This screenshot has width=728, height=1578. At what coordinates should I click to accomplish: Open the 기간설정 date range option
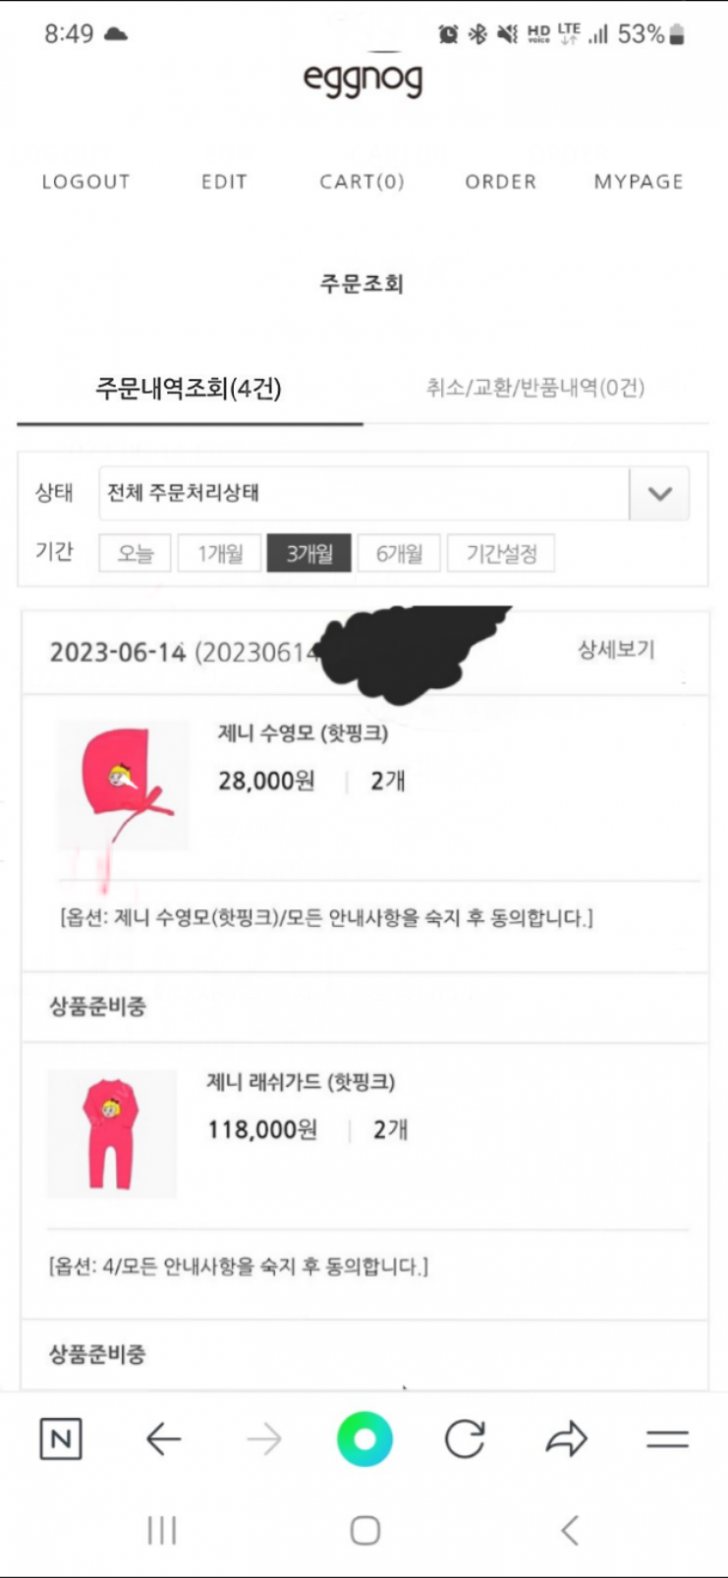[x=501, y=553]
